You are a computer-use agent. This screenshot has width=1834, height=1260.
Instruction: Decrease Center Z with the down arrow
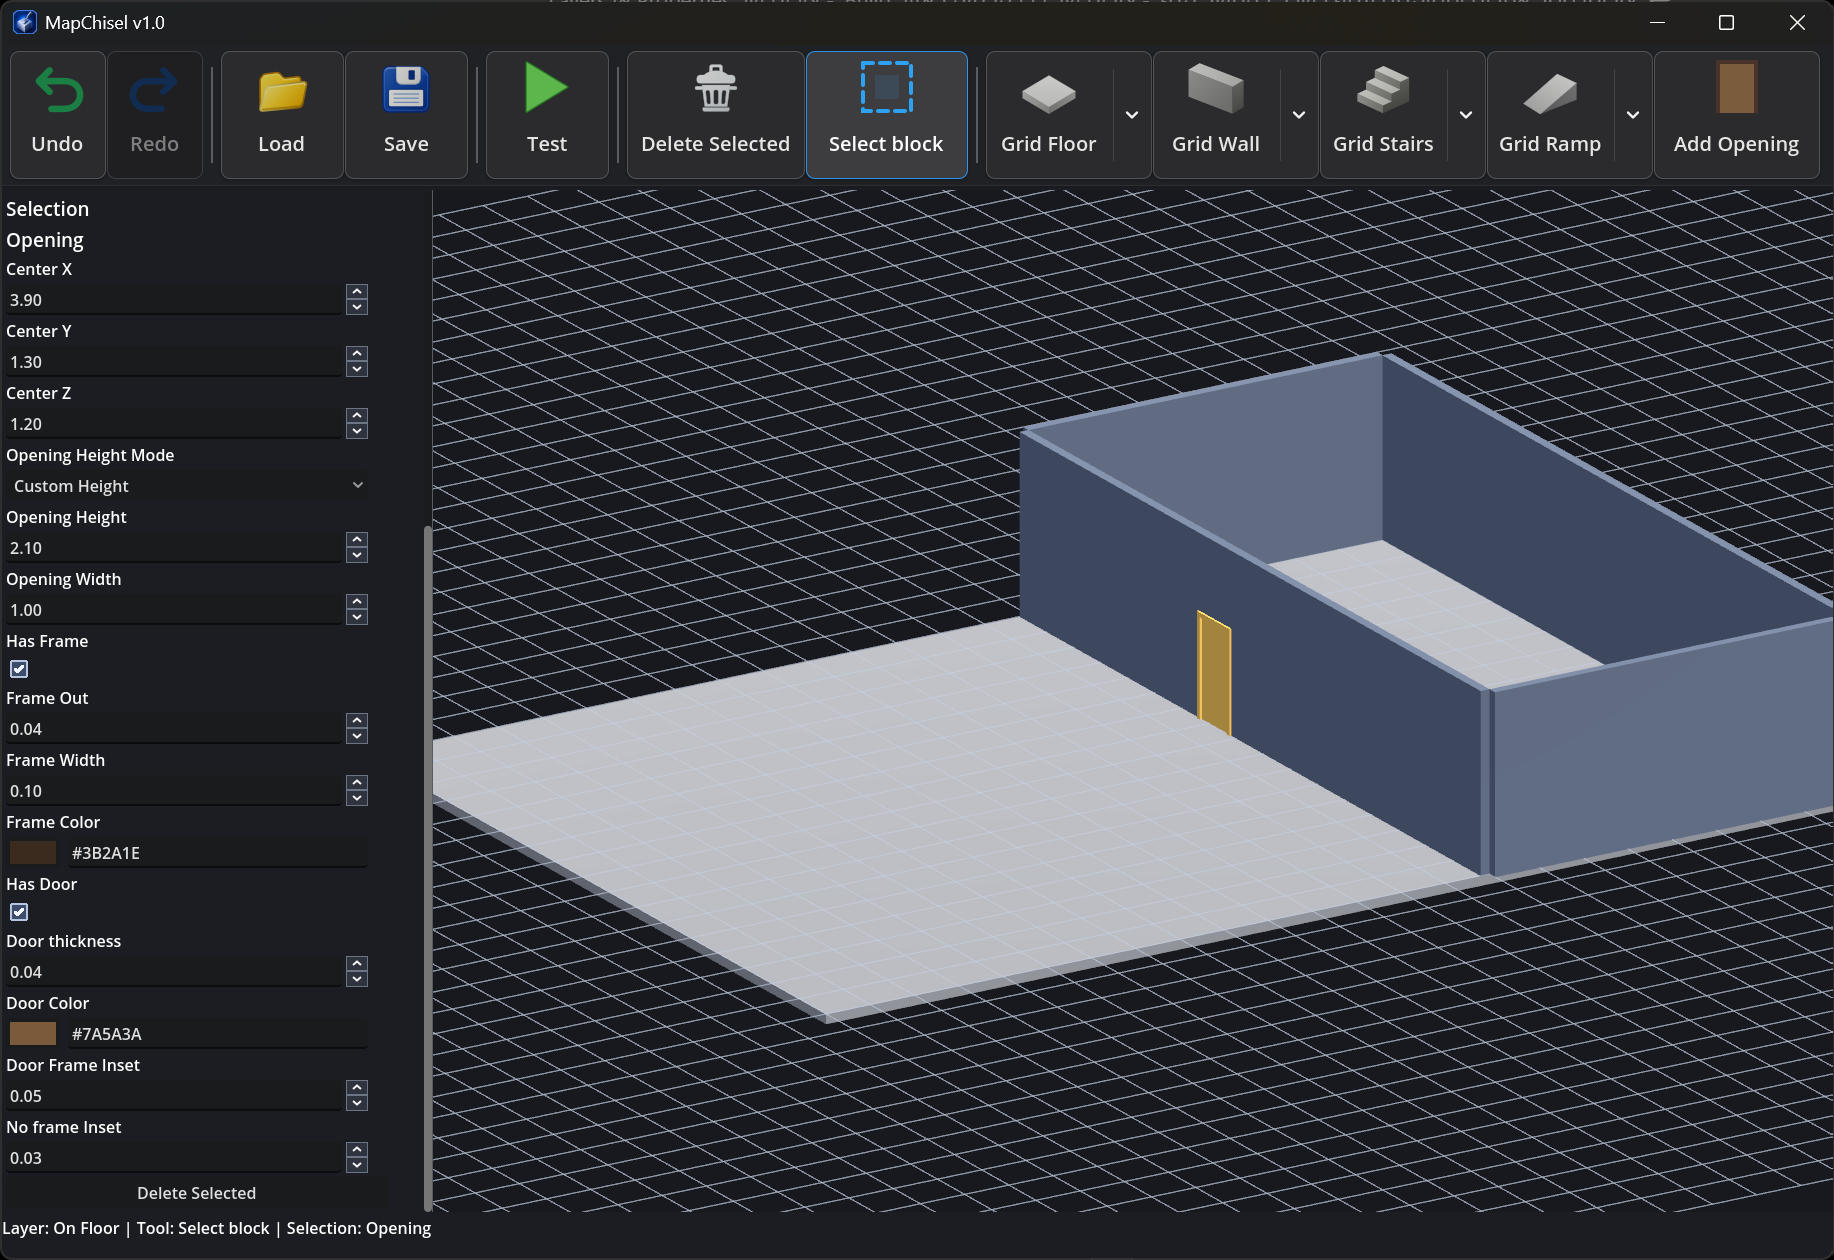357,431
